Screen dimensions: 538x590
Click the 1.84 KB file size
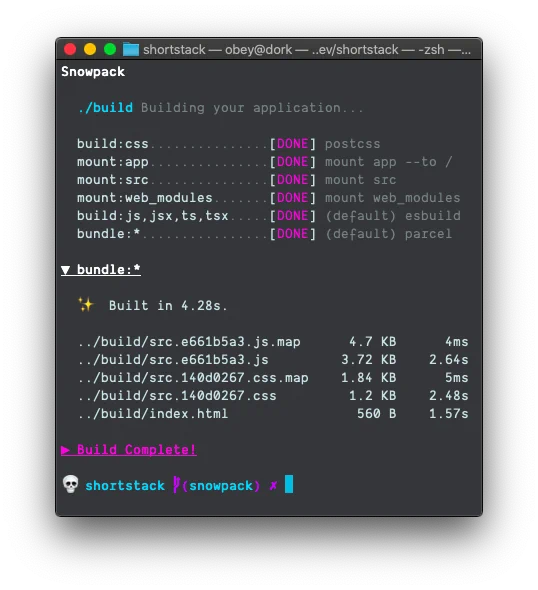pos(369,378)
